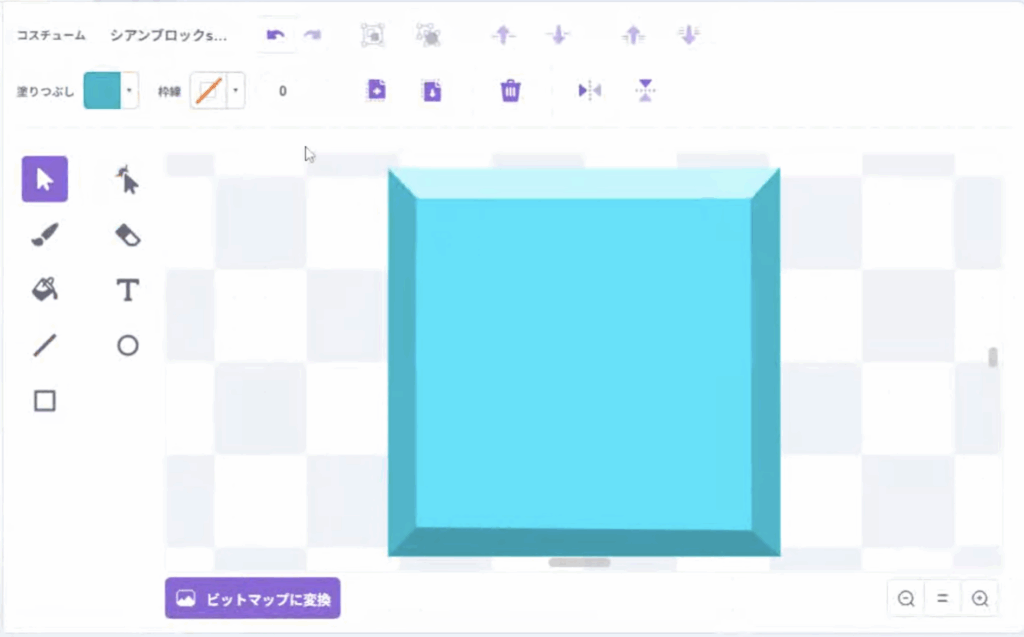The image size is (1024, 637).
Task: Click the cyan fill color swatch
Action: click(x=101, y=91)
